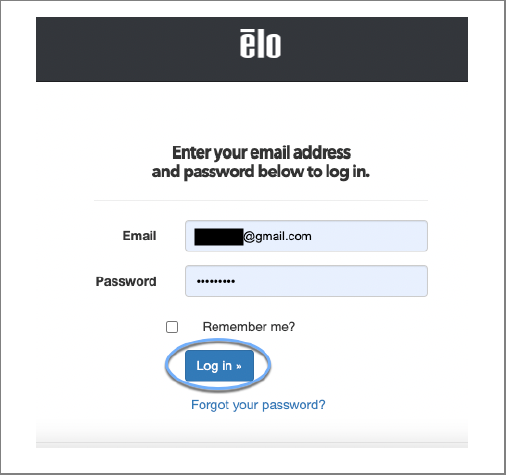Submit the form with Log in button

[219, 366]
